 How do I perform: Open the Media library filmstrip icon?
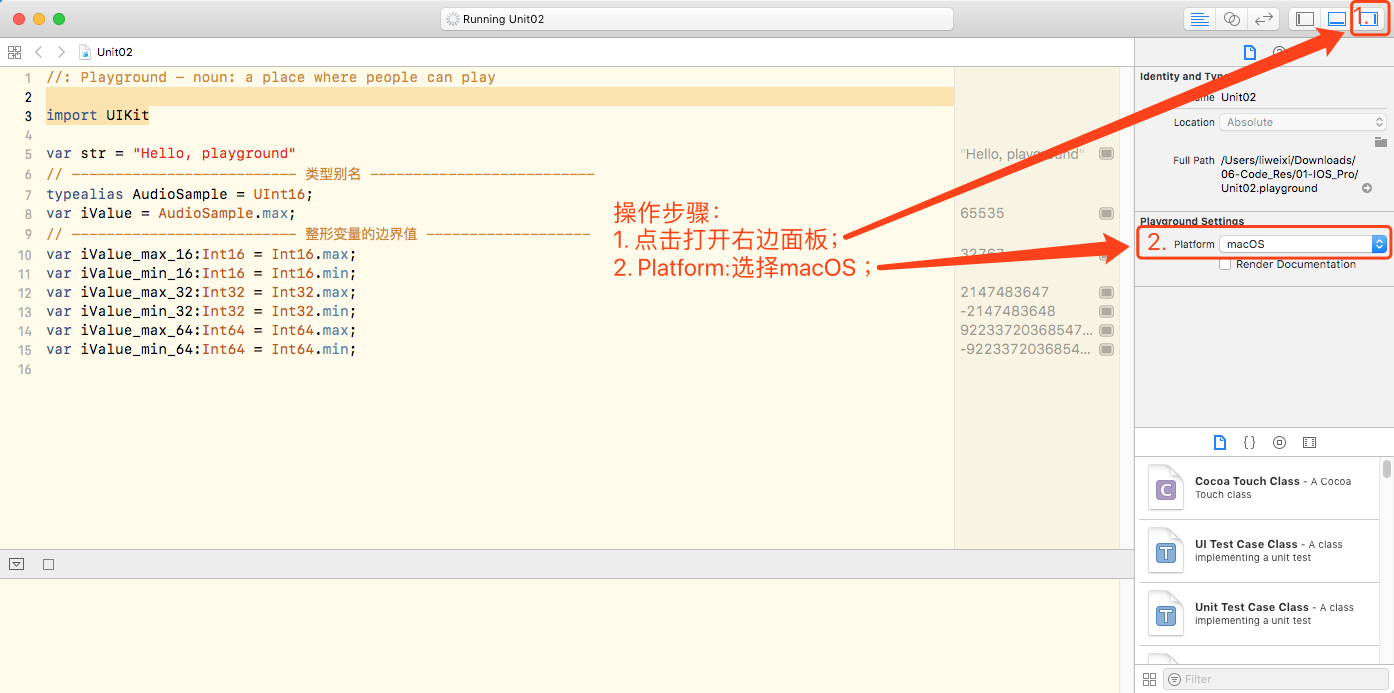coord(1309,442)
